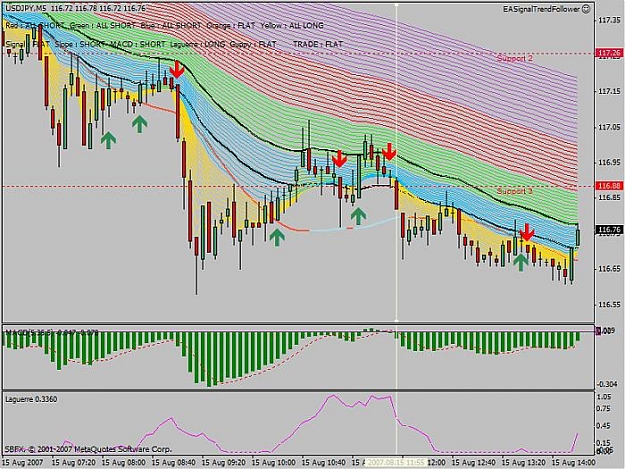Viewport: 625px width, 469px height.
Task: Click the 116.85 price scale value
Action: [x=610, y=198]
